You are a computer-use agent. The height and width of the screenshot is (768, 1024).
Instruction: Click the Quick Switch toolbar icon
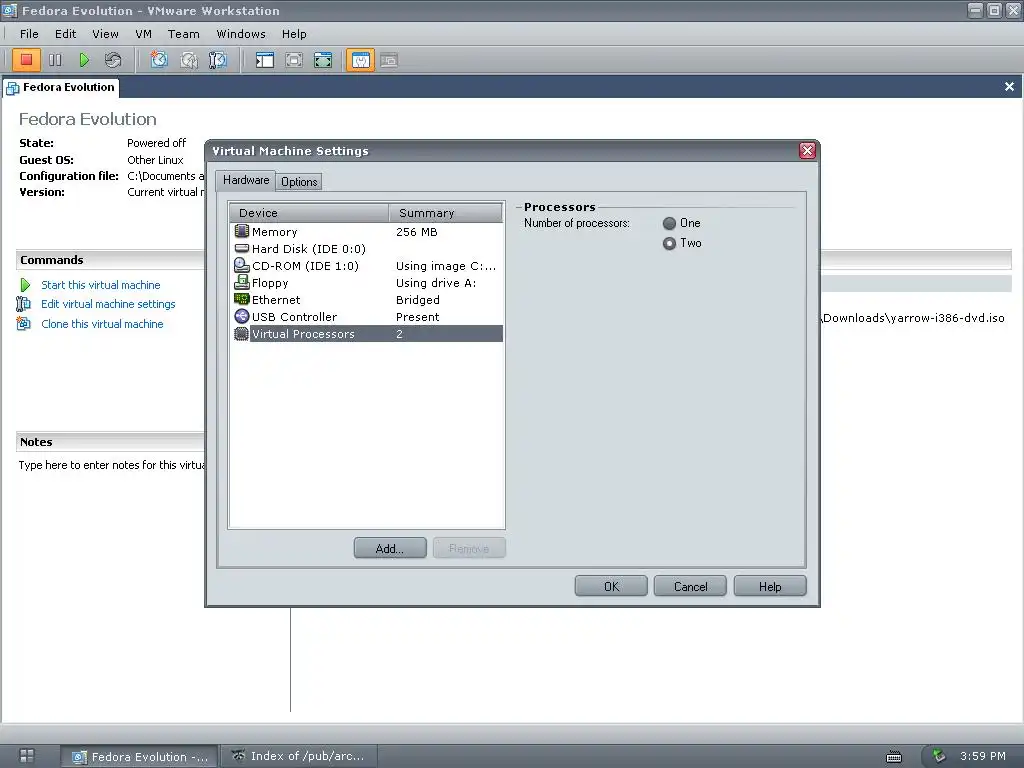coord(294,60)
